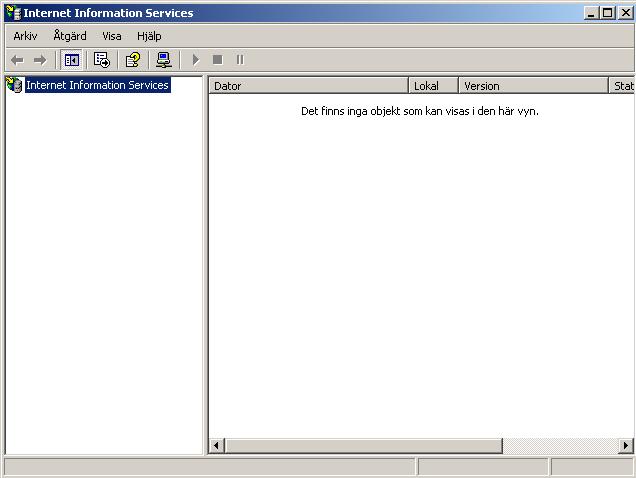The width and height of the screenshot is (636, 478).
Task: Click the horizontal scrollbar right arrow
Action: coord(626,446)
